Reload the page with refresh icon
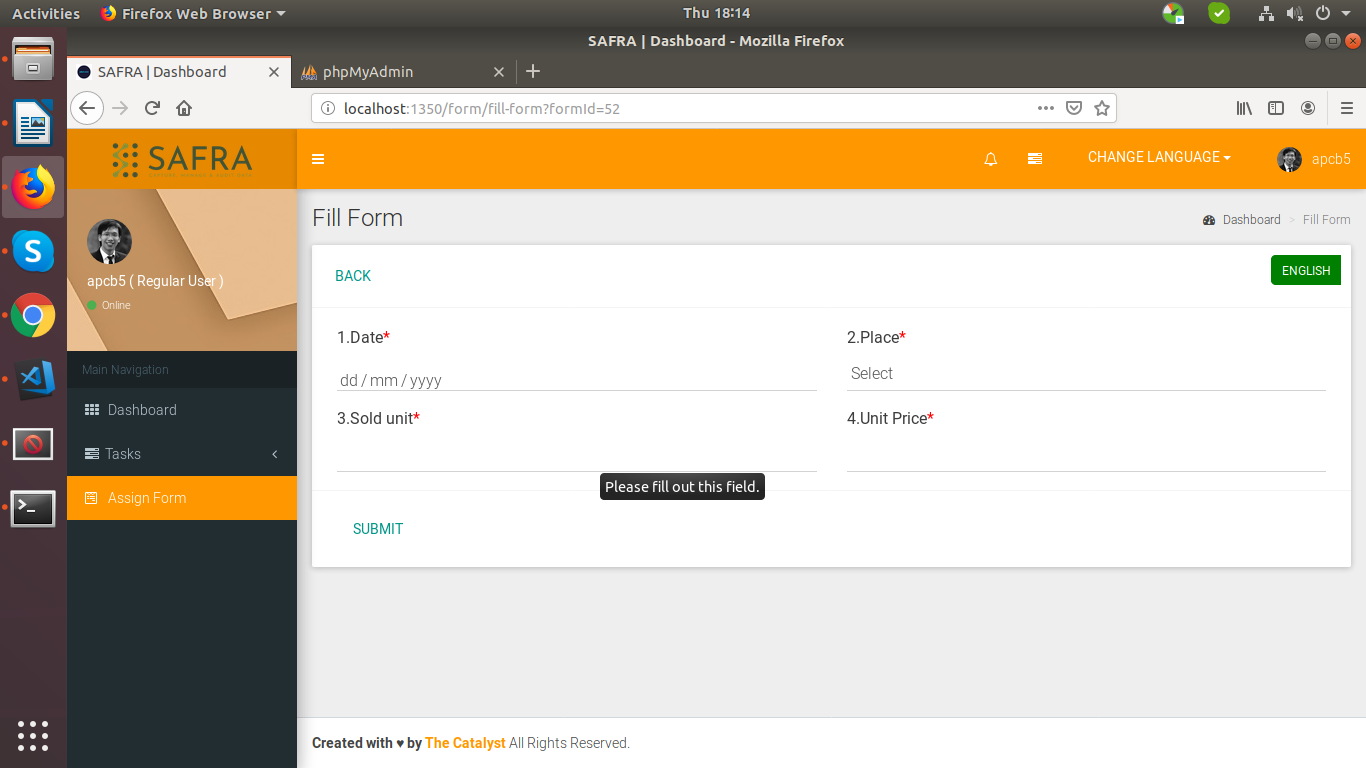The height and width of the screenshot is (768, 1366). tap(152, 108)
